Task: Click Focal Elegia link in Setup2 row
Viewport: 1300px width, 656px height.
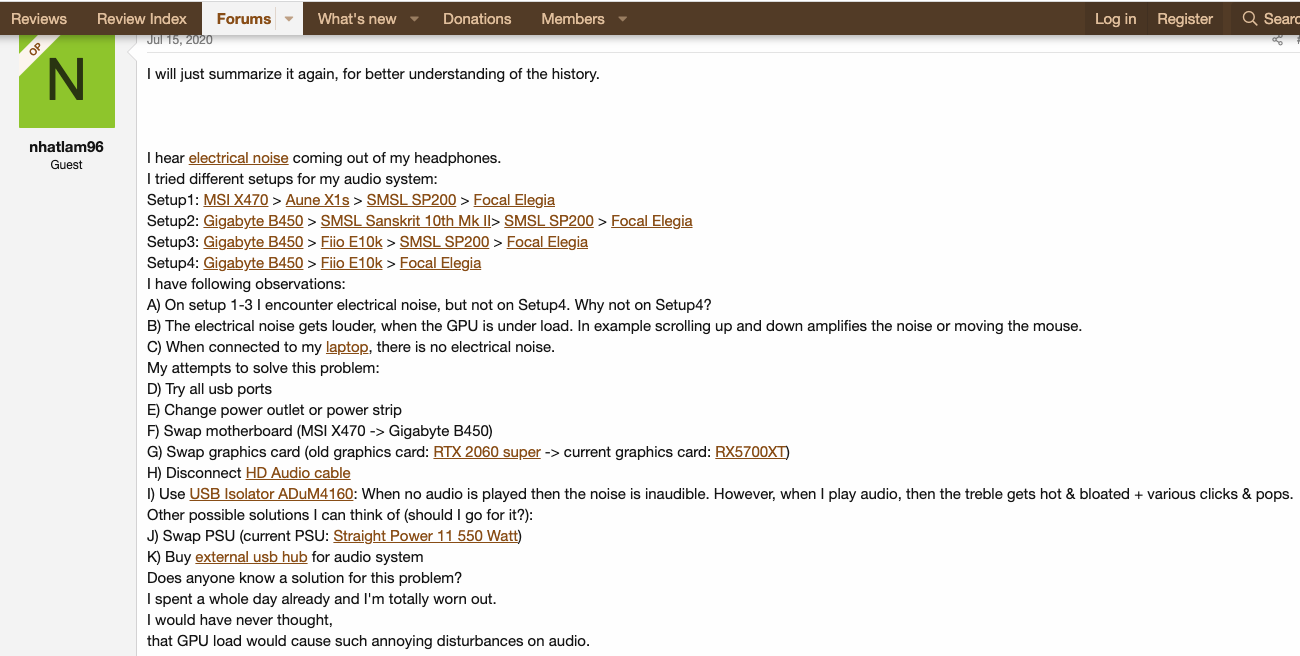Action: [x=652, y=221]
